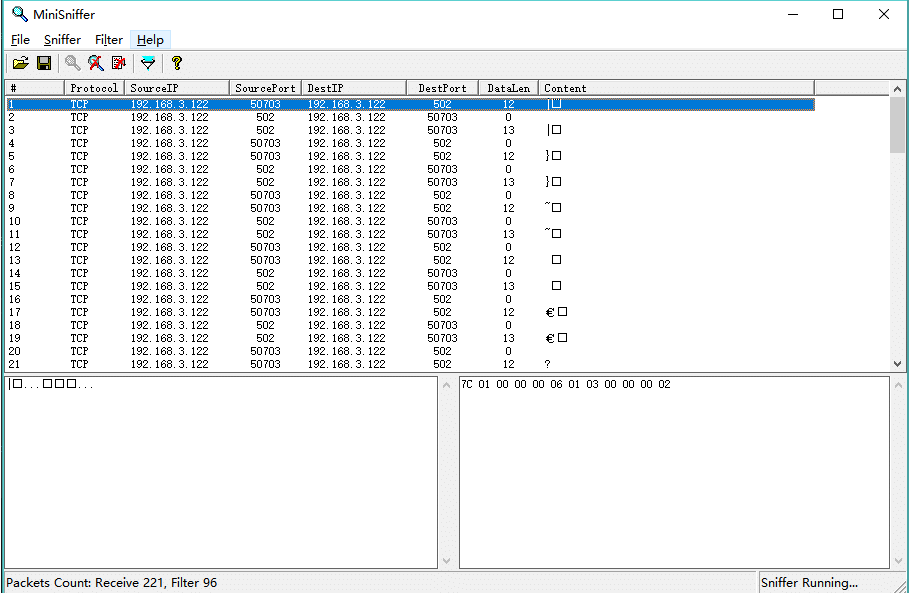Click the SourceIP column header
The image size is (910, 593).
[x=177, y=88]
